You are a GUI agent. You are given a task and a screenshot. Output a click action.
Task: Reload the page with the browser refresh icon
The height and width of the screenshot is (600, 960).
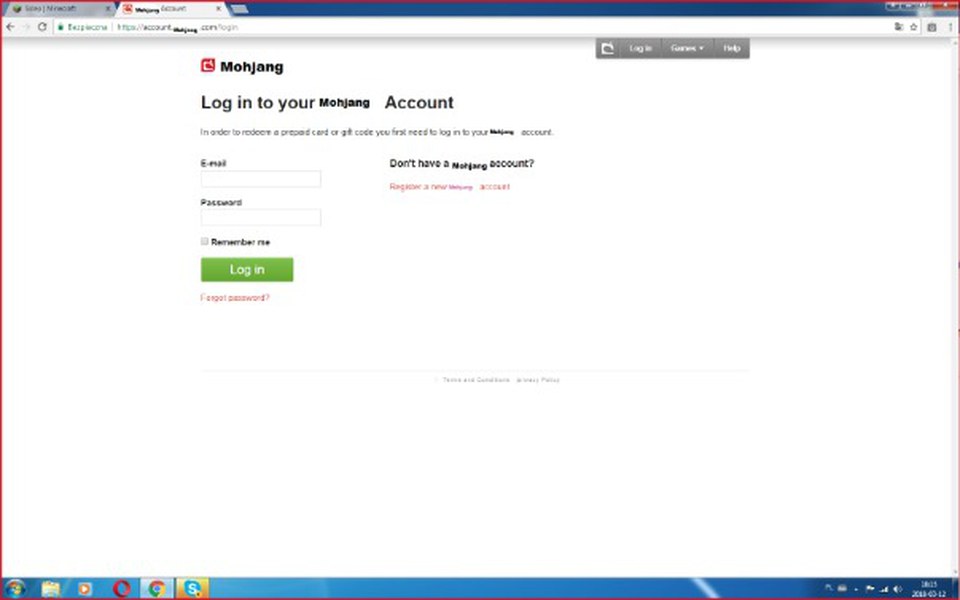pos(42,27)
